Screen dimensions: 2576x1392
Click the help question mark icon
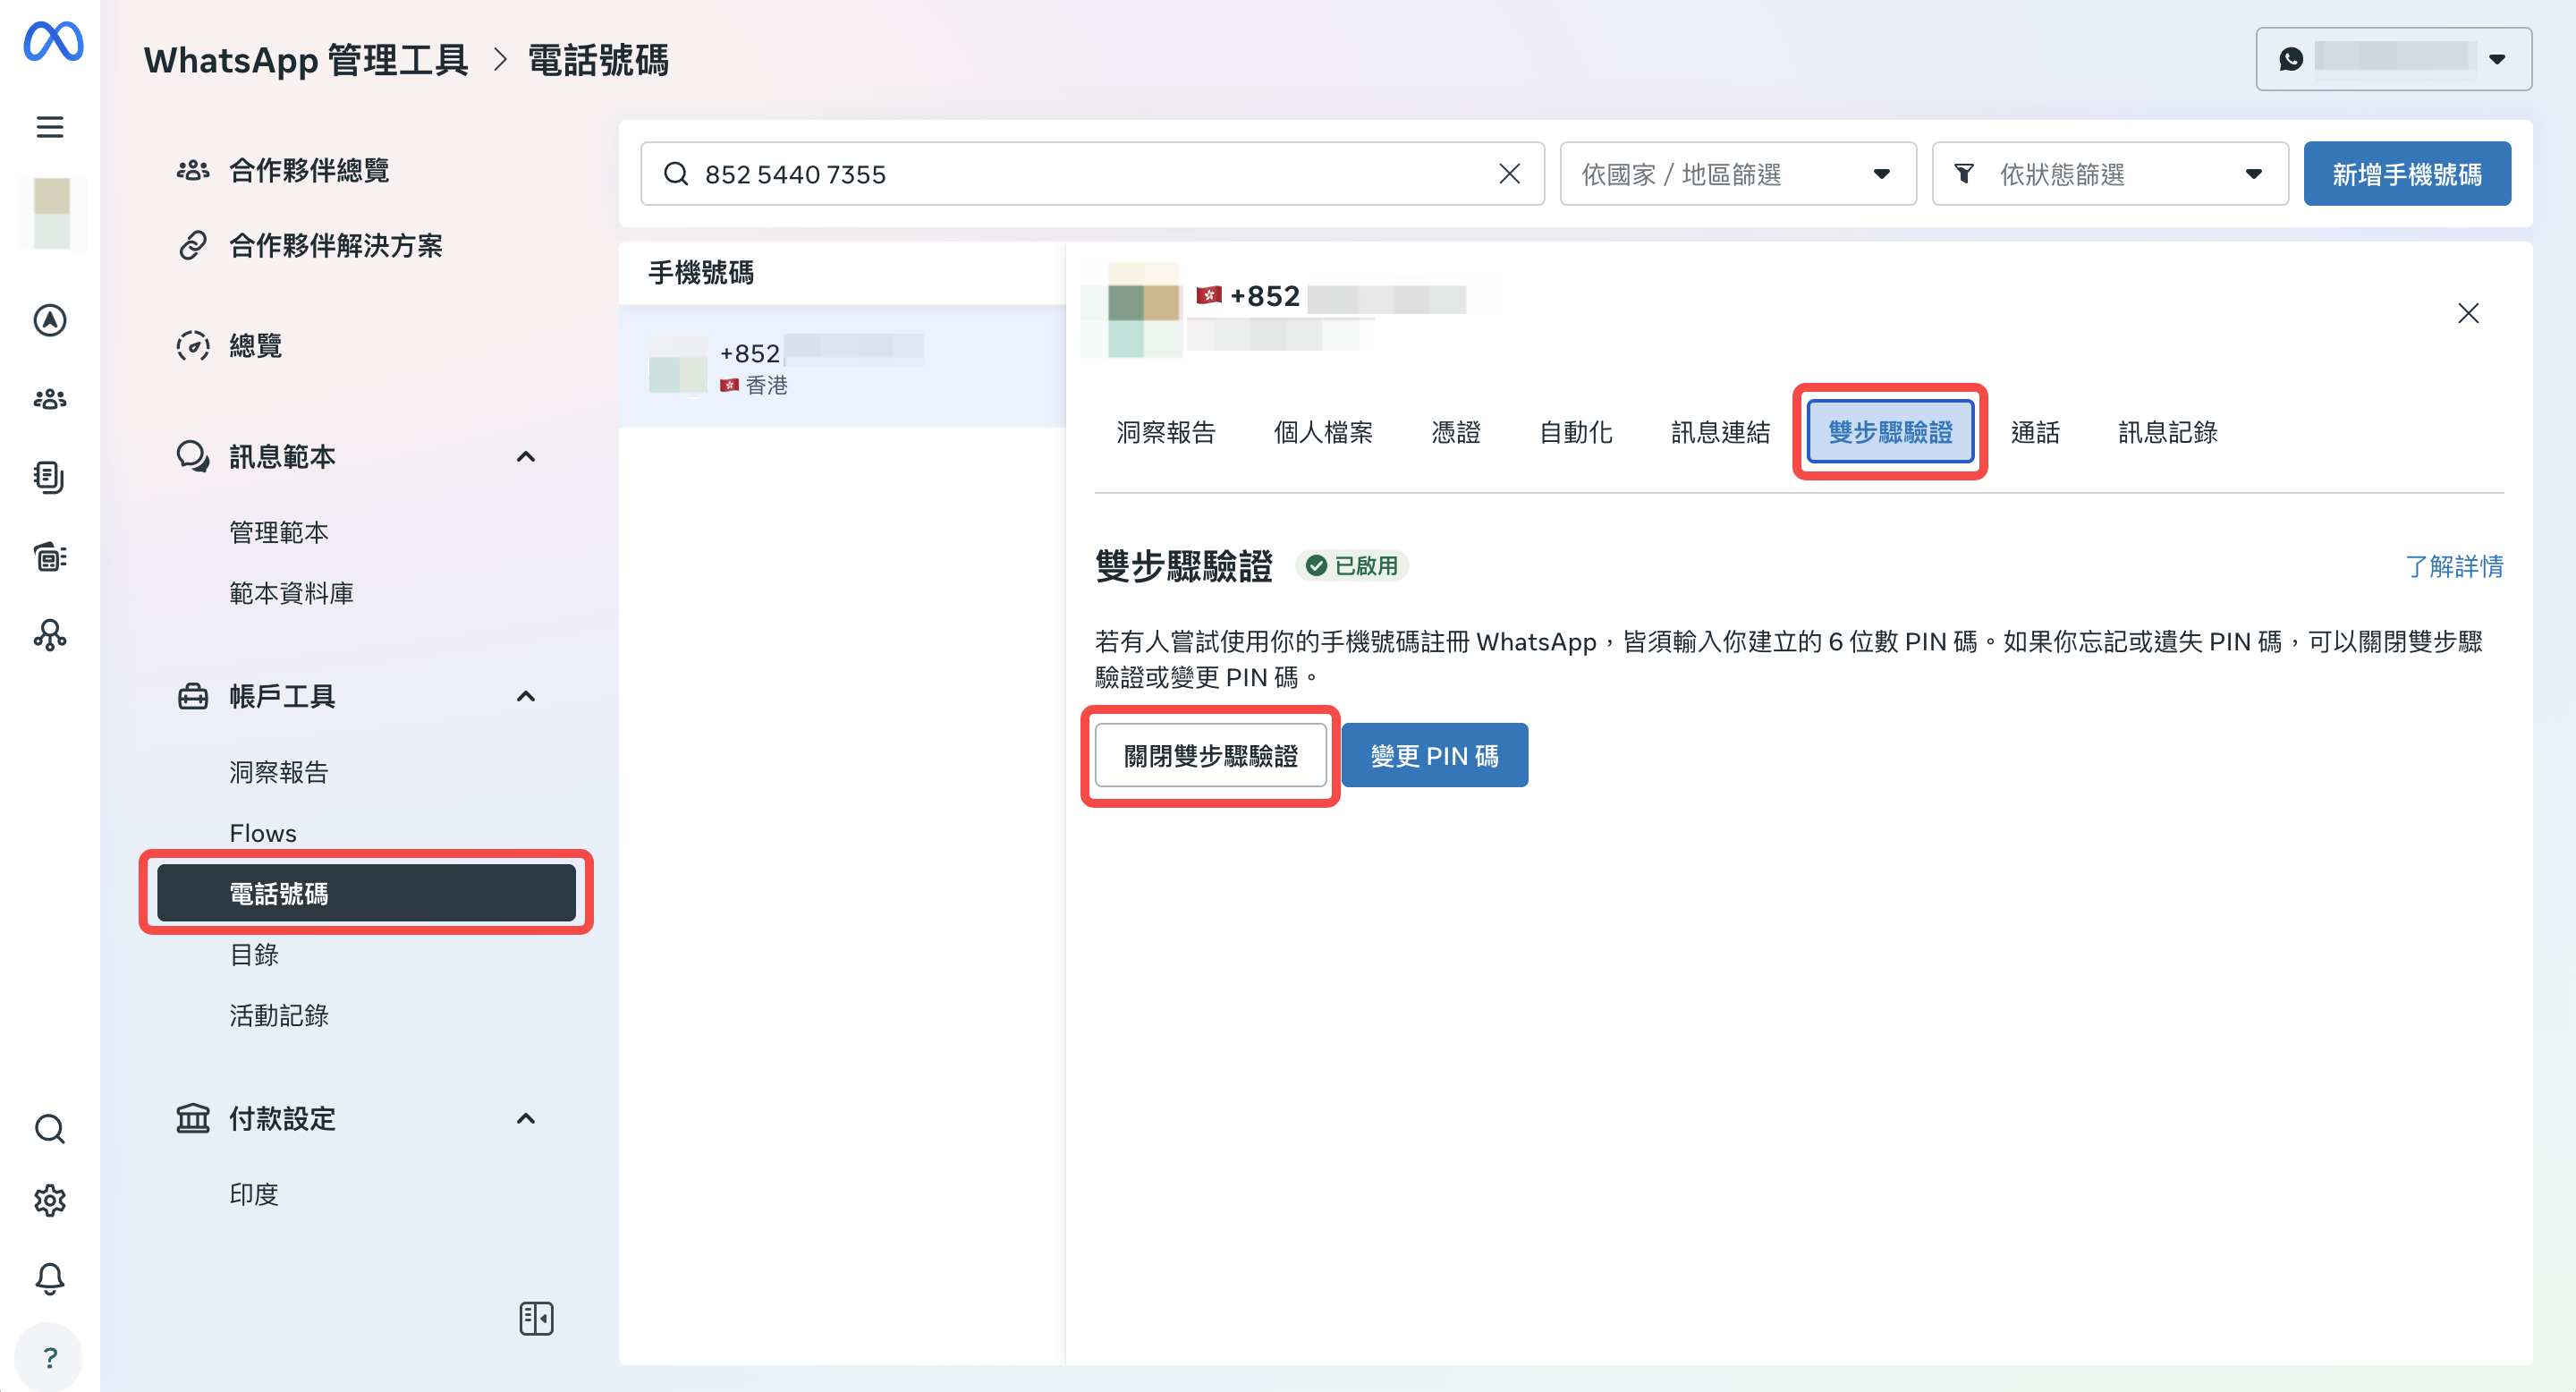pyautogui.click(x=50, y=1357)
